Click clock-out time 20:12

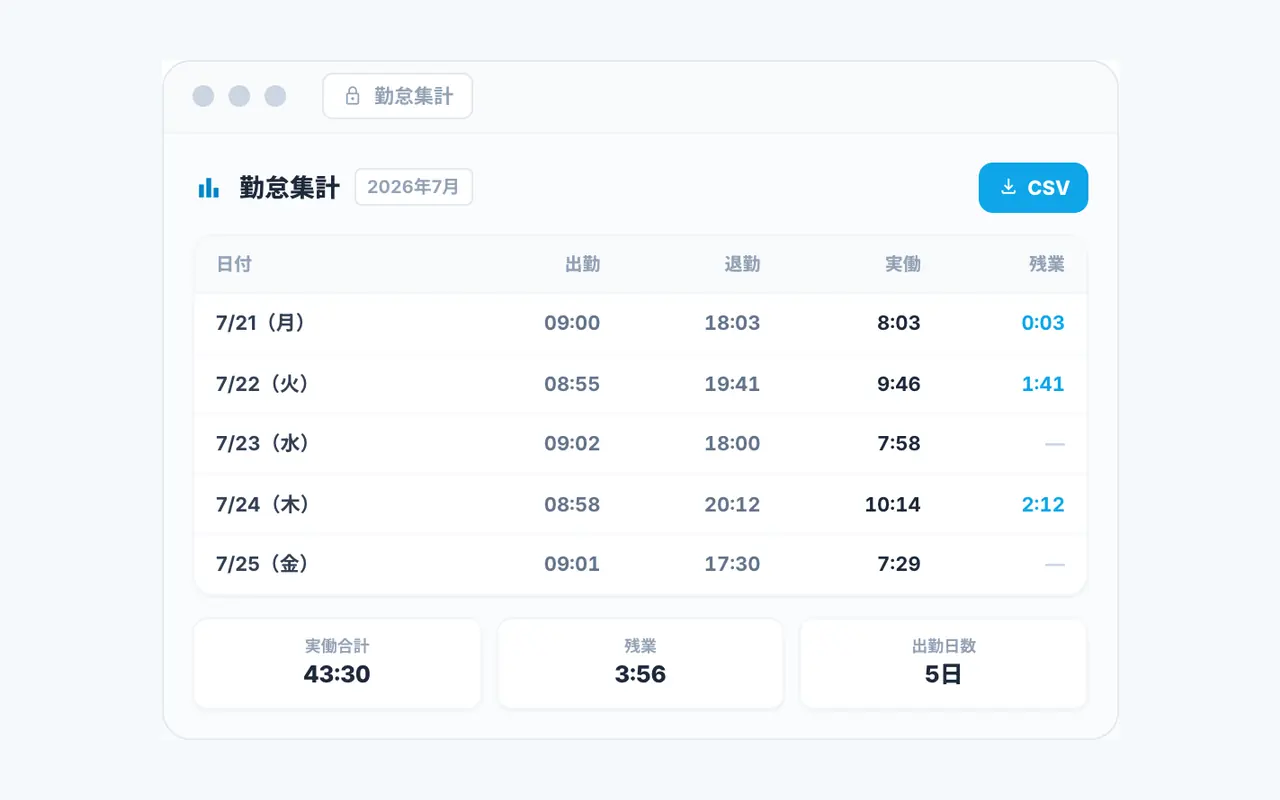[x=732, y=504]
